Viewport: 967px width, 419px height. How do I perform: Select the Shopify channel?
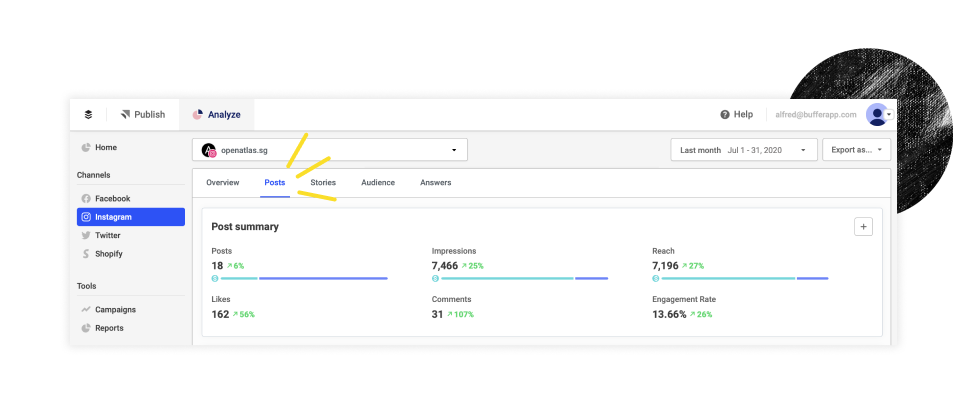click(x=108, y=254)
